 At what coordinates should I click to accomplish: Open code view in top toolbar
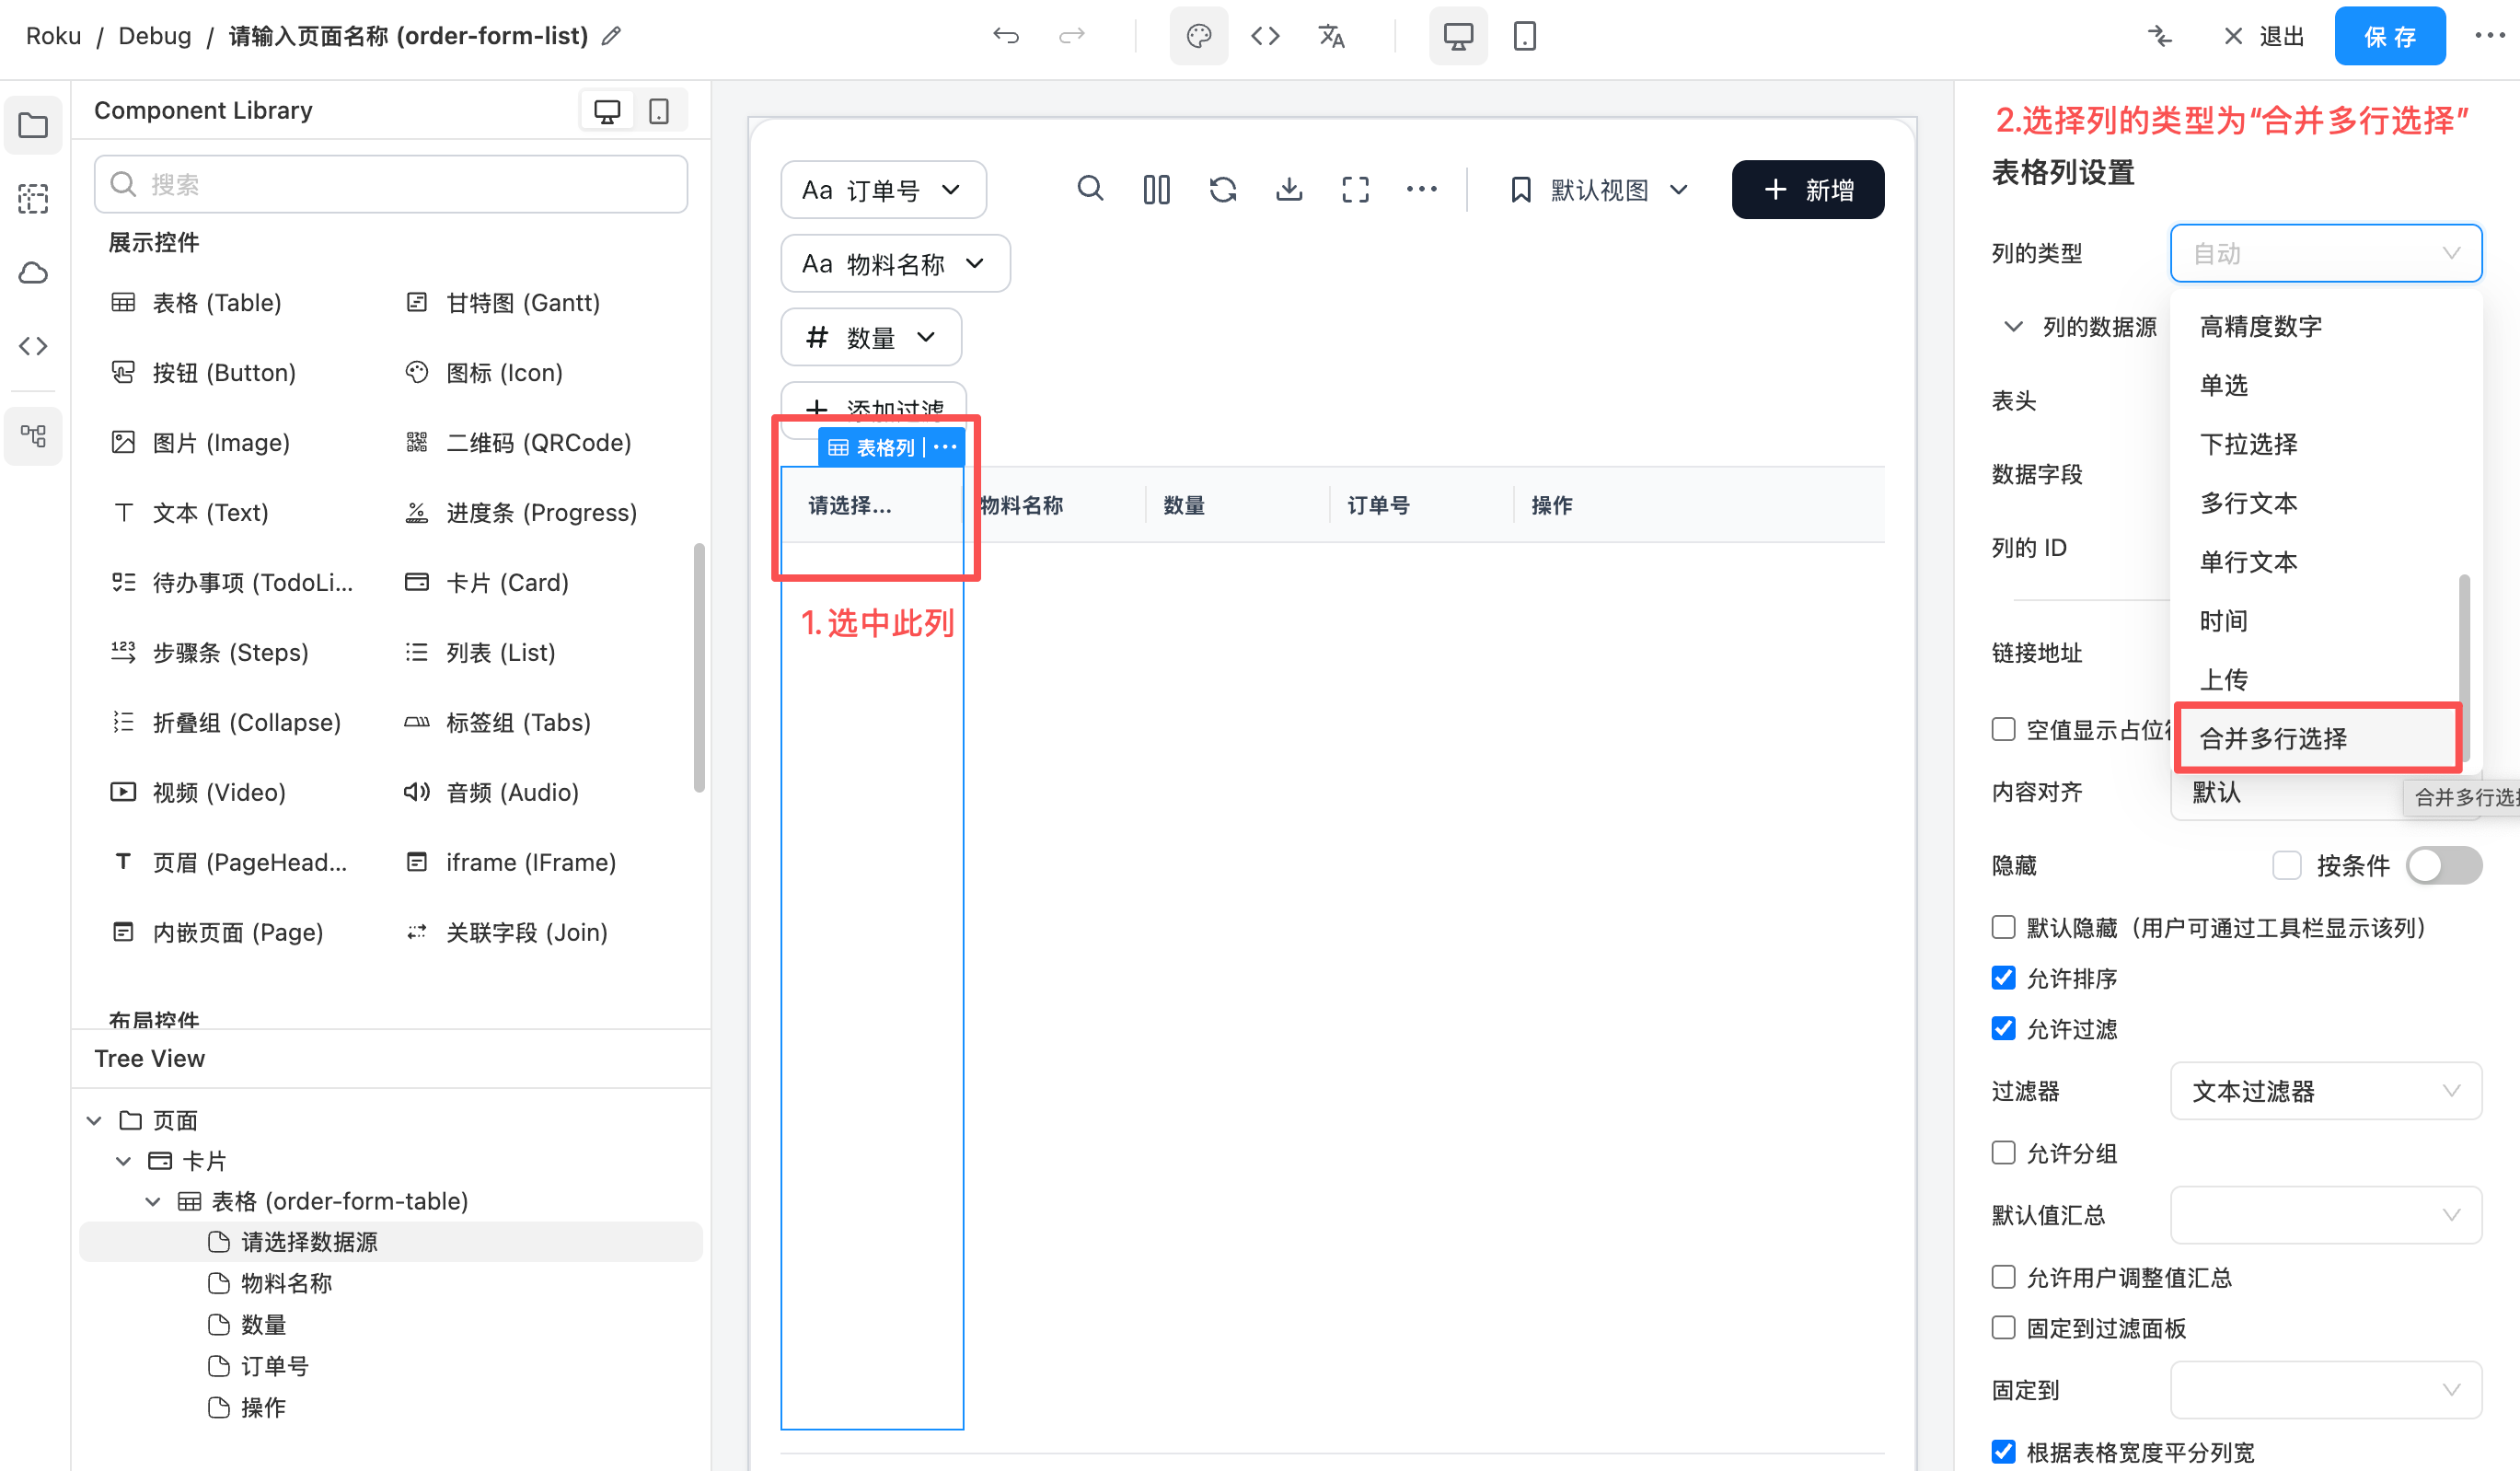1265,37
